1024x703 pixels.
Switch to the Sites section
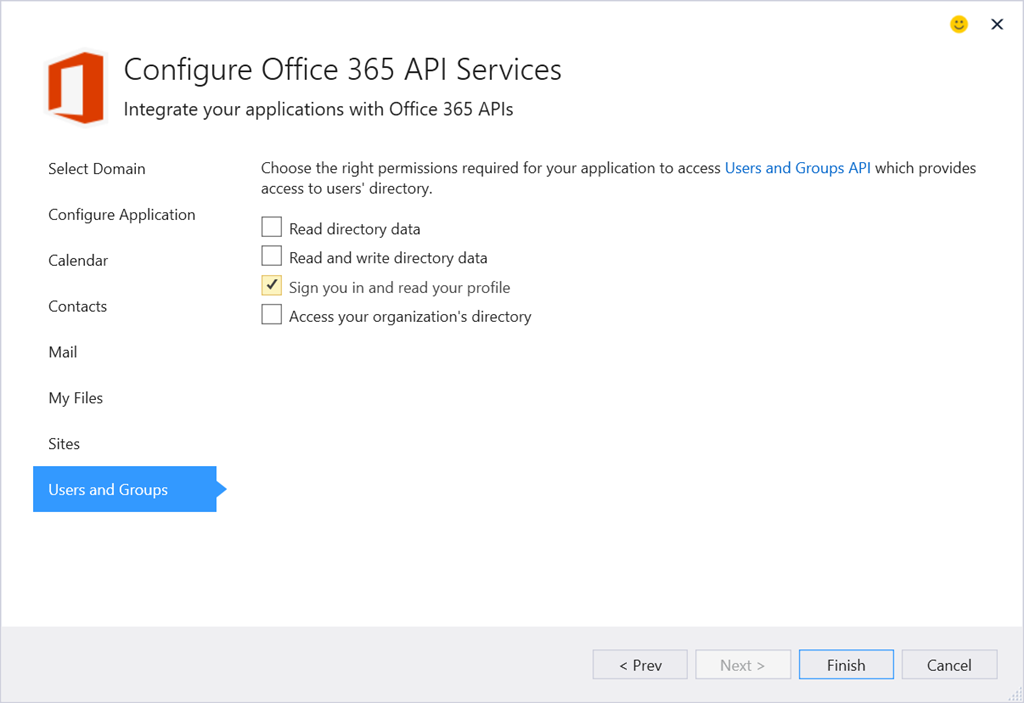[x=64, y=444]
